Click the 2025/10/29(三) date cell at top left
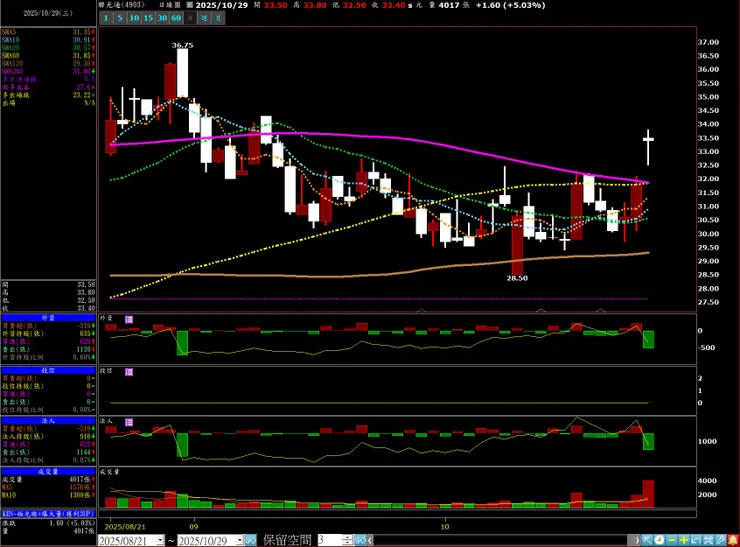Viewport: 740px width, 547px height. click(x=48, y=13)
